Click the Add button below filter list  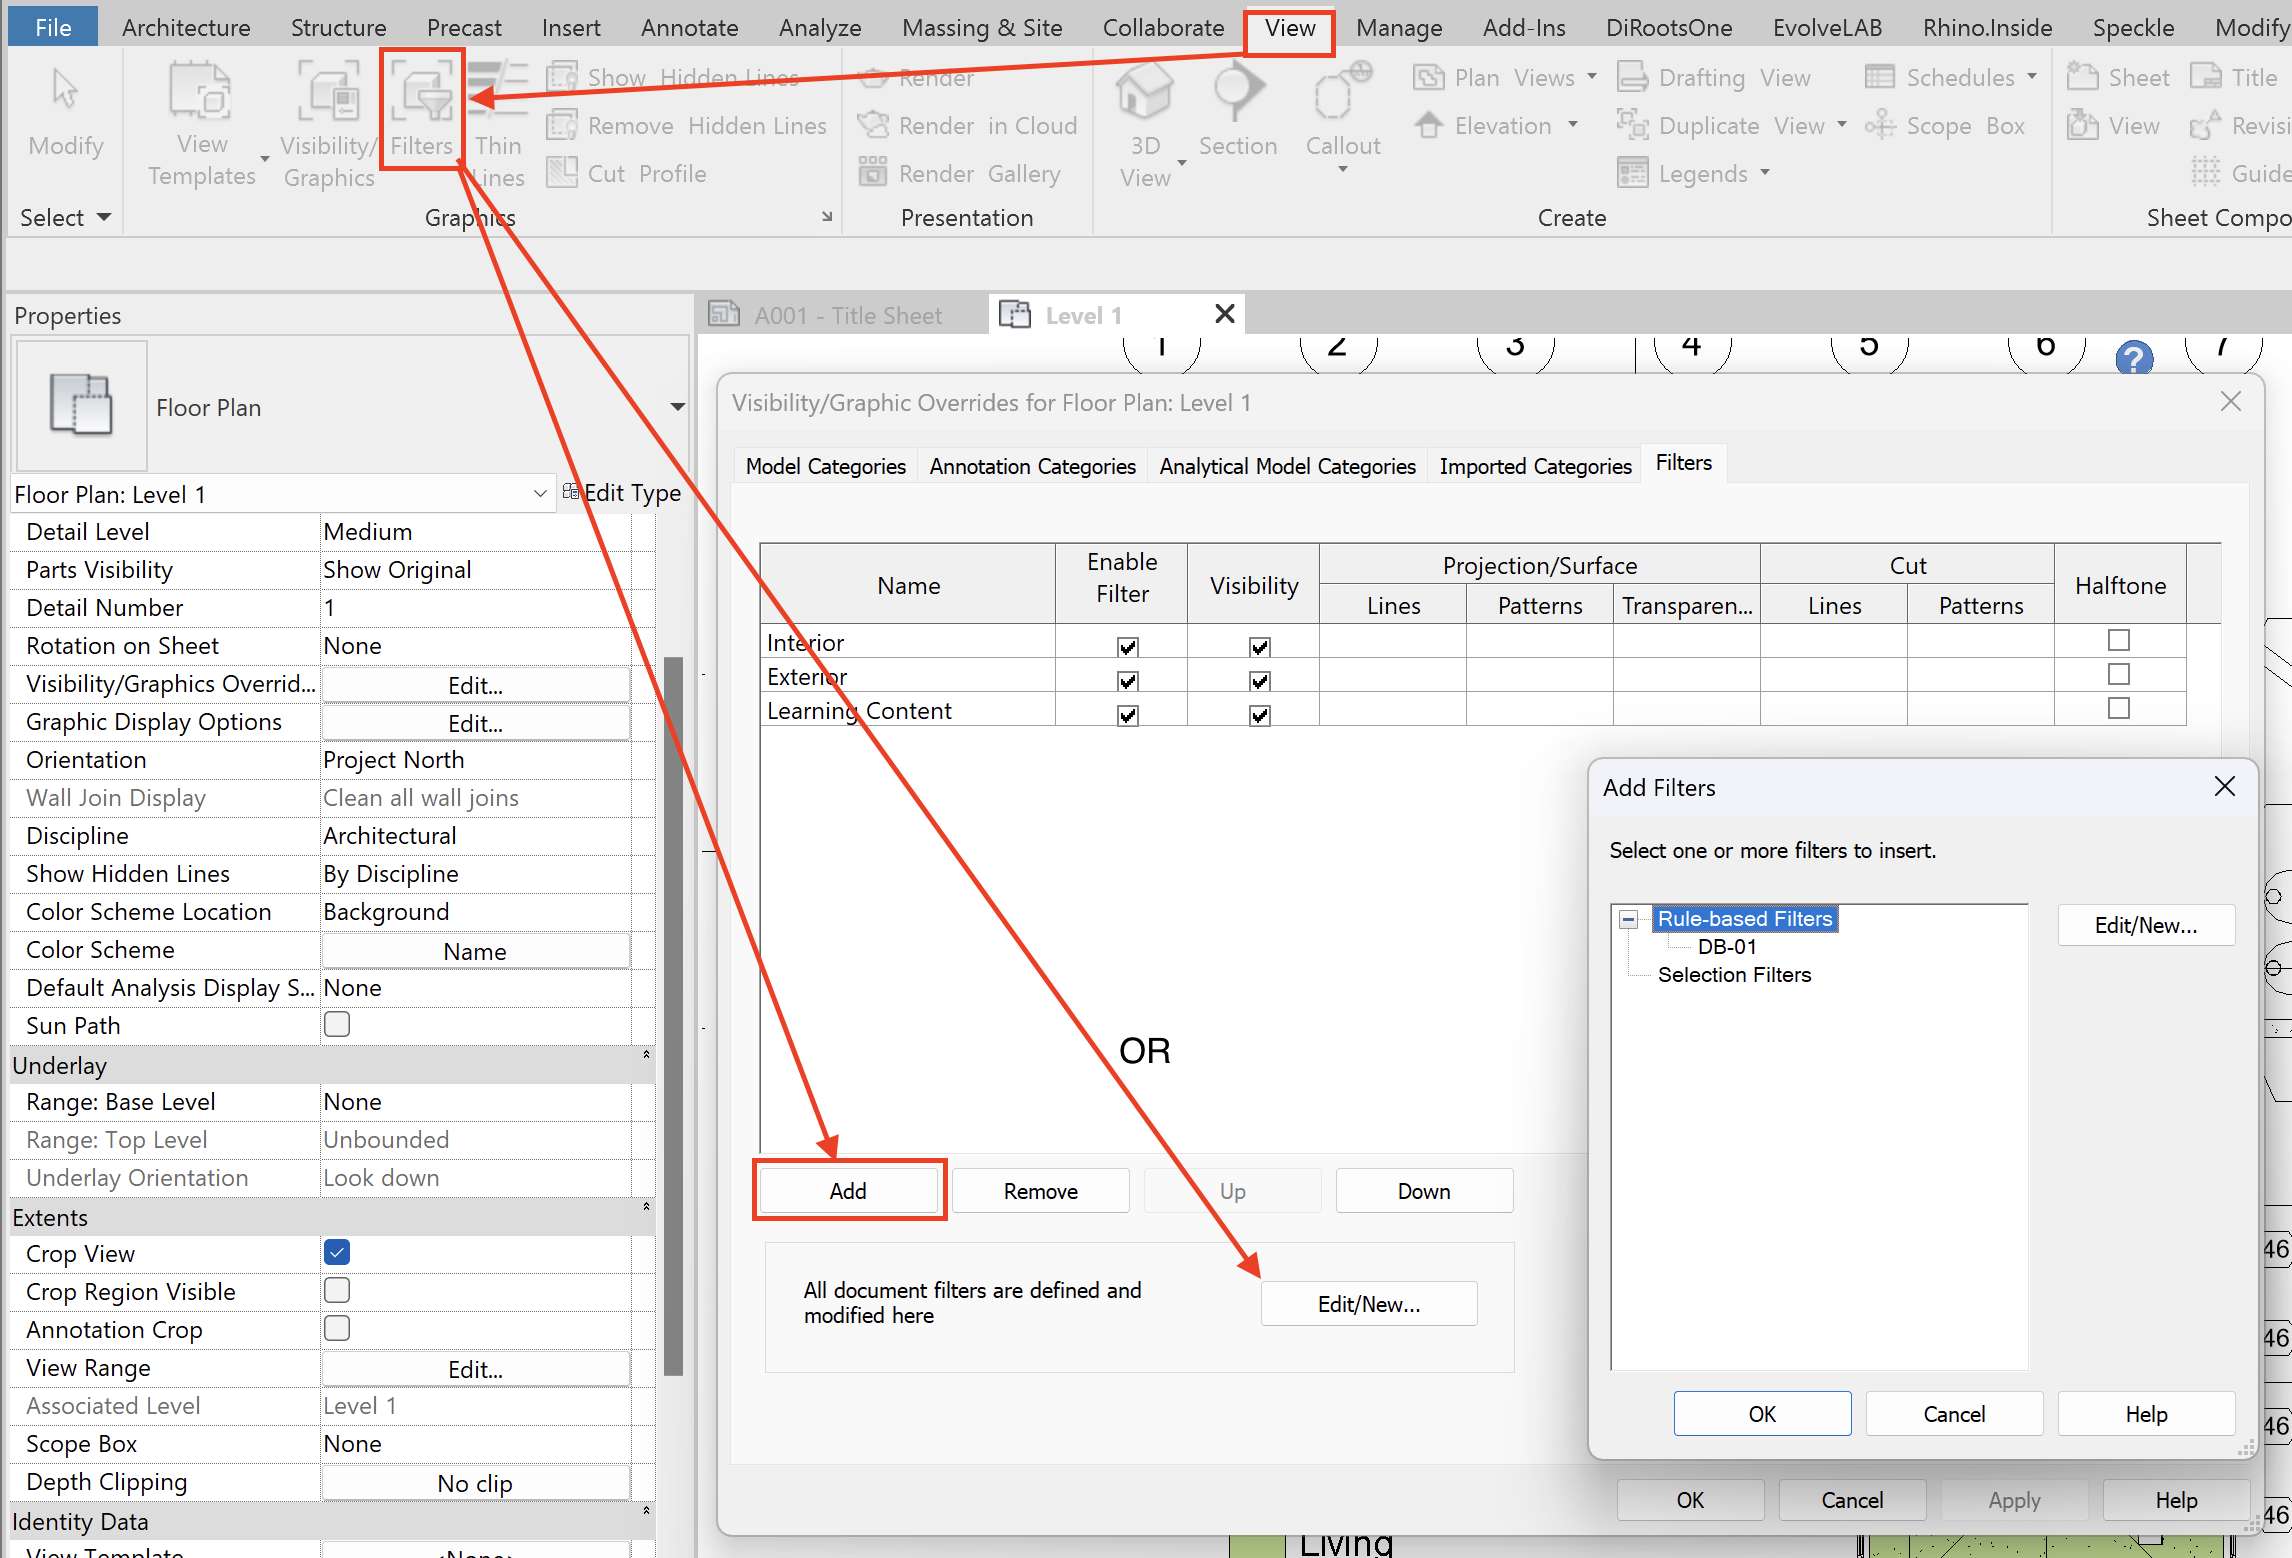point(848,1191)
